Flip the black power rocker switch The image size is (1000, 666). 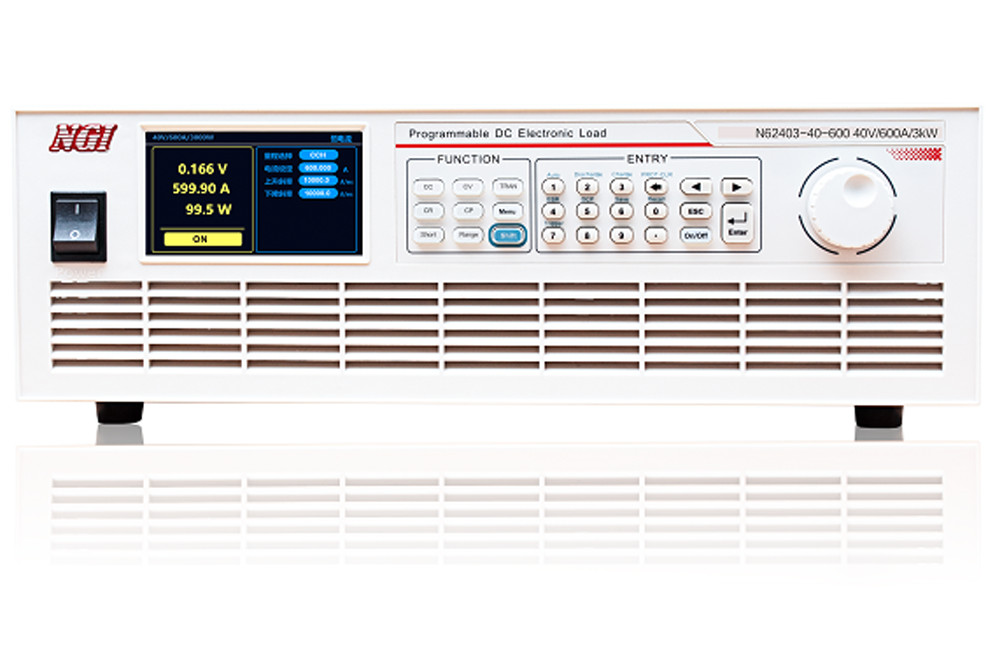click(78, 226)
